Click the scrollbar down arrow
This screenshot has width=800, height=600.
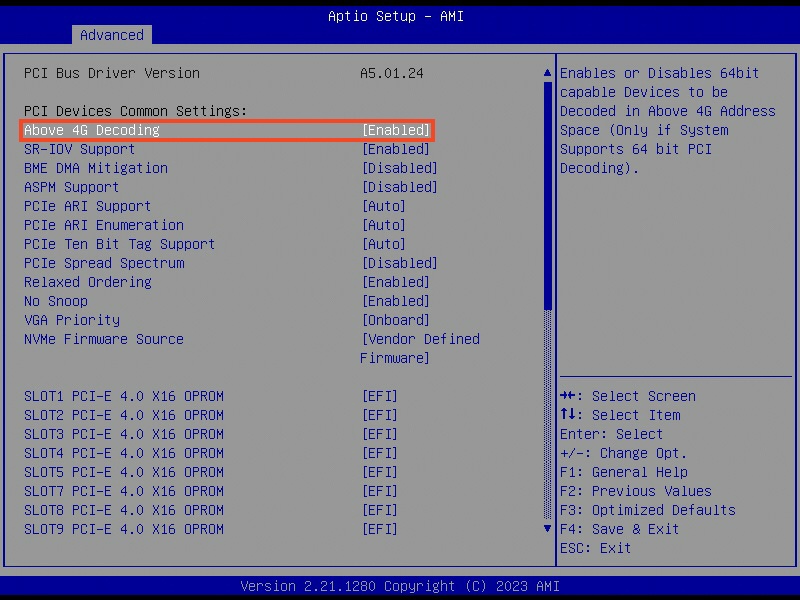point(547,529)
